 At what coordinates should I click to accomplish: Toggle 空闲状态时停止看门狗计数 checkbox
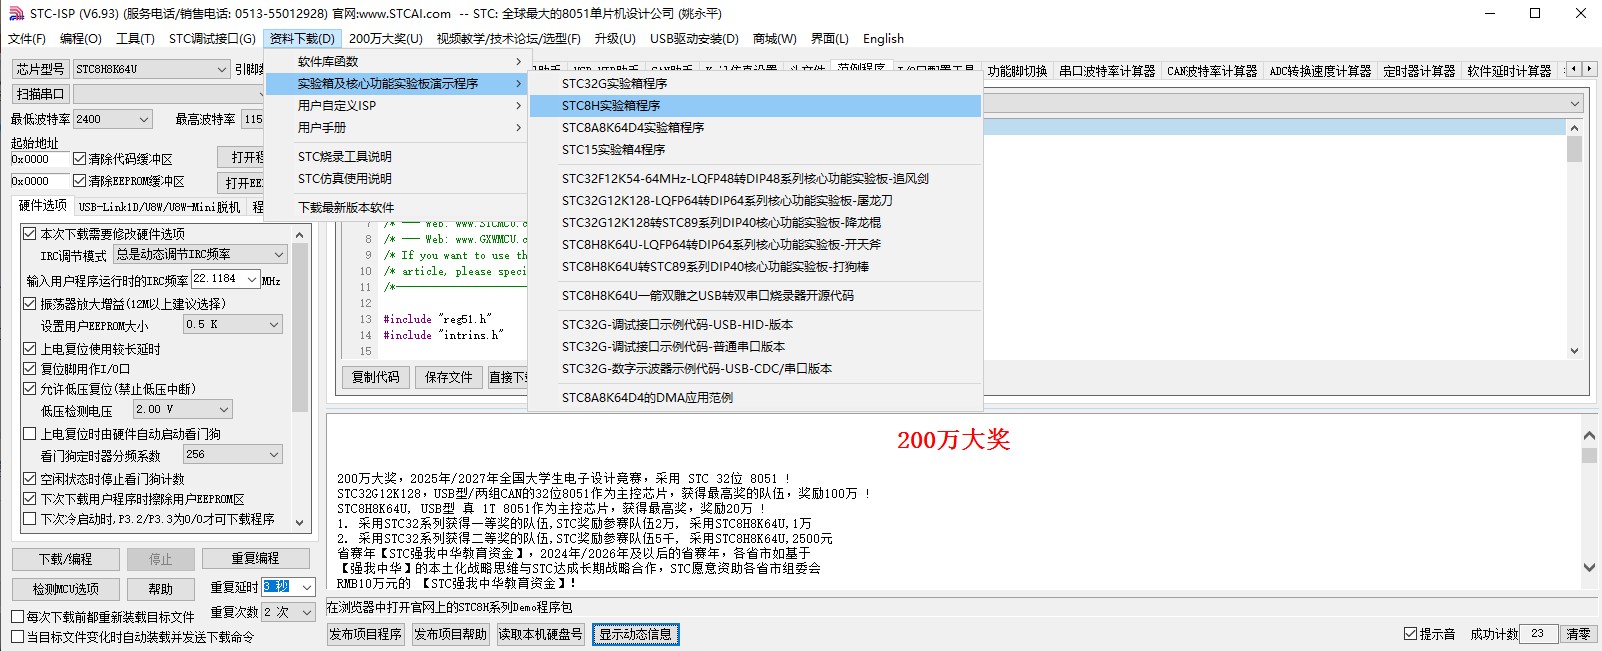(x=30, y=479)
